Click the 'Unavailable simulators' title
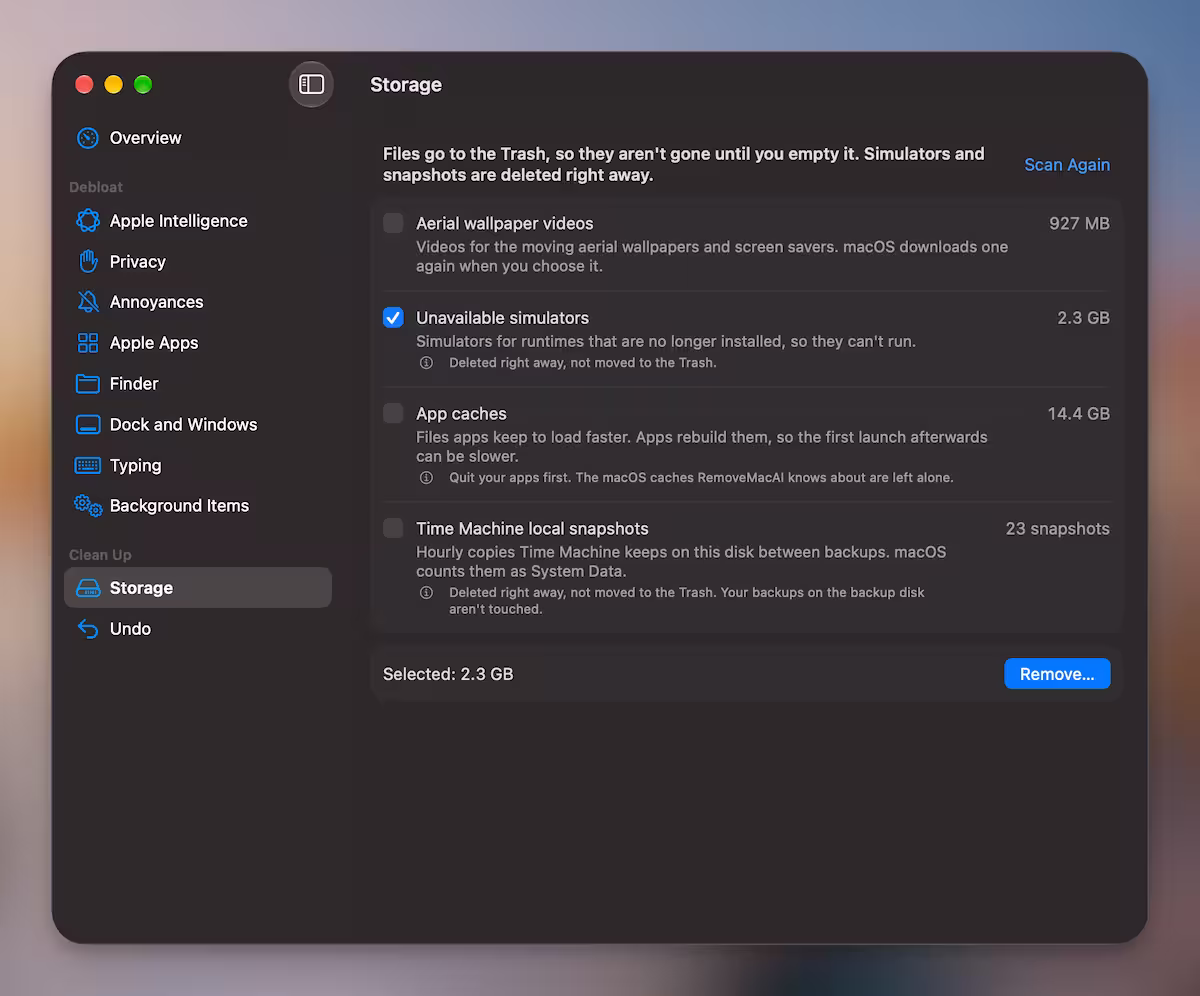 click(x=503, y=318)
